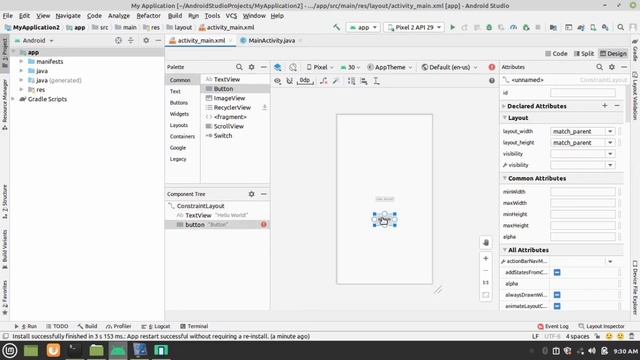Image resolution: width=640 pixels, height=360 pixels.
Task: Search attributes with magnifier icon
Action: pos(599,67)
